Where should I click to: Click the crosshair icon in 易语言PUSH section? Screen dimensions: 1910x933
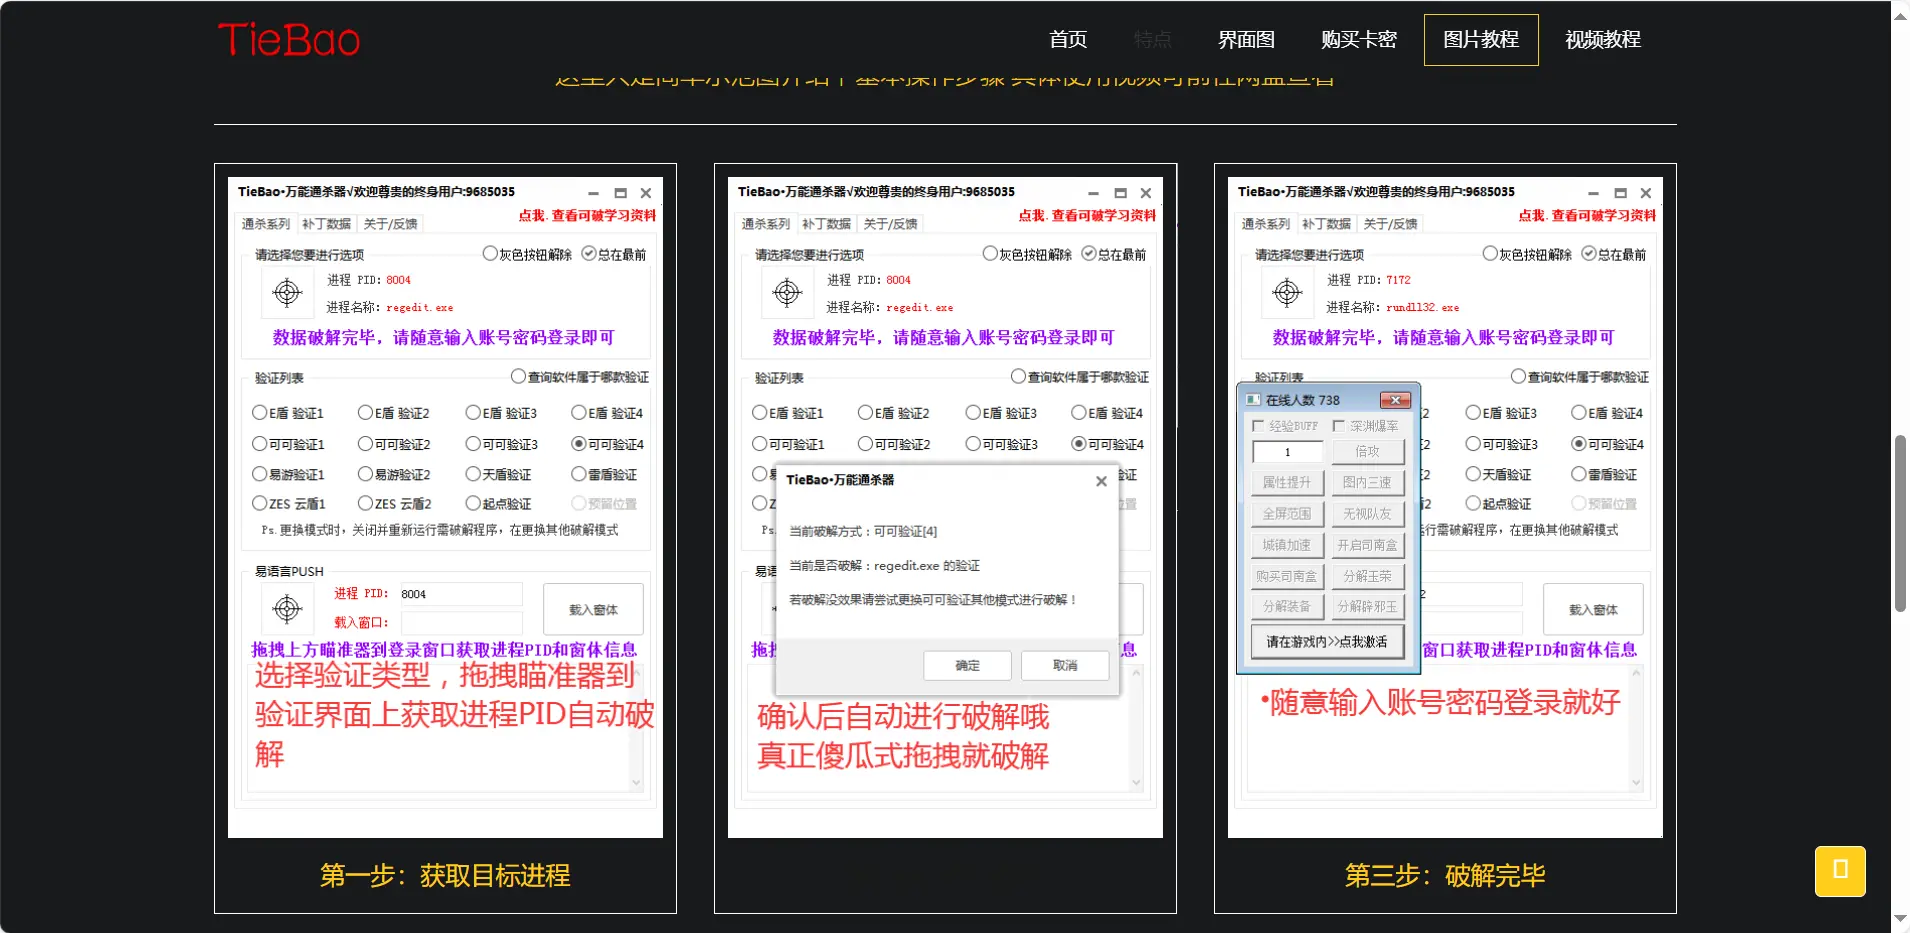[286, 608]
